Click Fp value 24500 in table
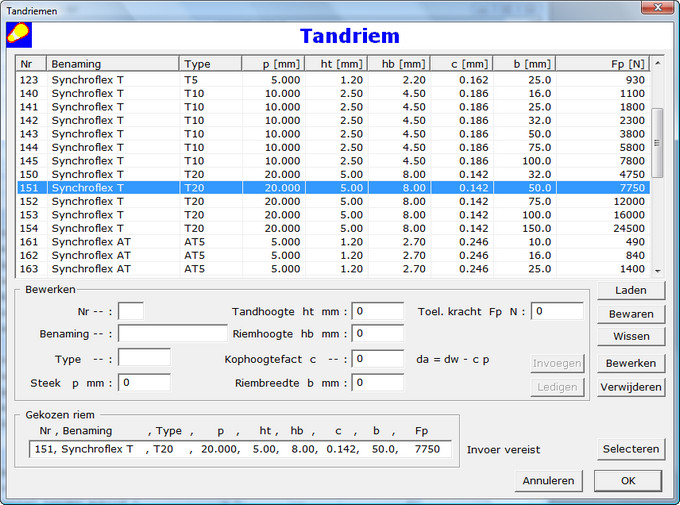 [629, 228]
